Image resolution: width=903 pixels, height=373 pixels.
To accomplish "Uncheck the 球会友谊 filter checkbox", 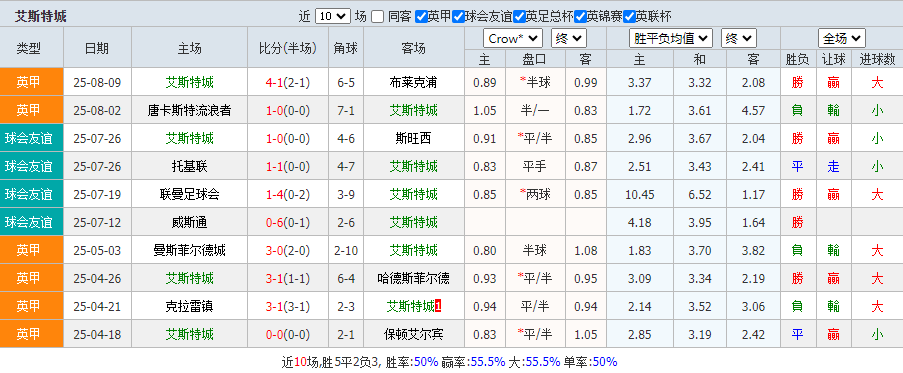I will (458, 16).
